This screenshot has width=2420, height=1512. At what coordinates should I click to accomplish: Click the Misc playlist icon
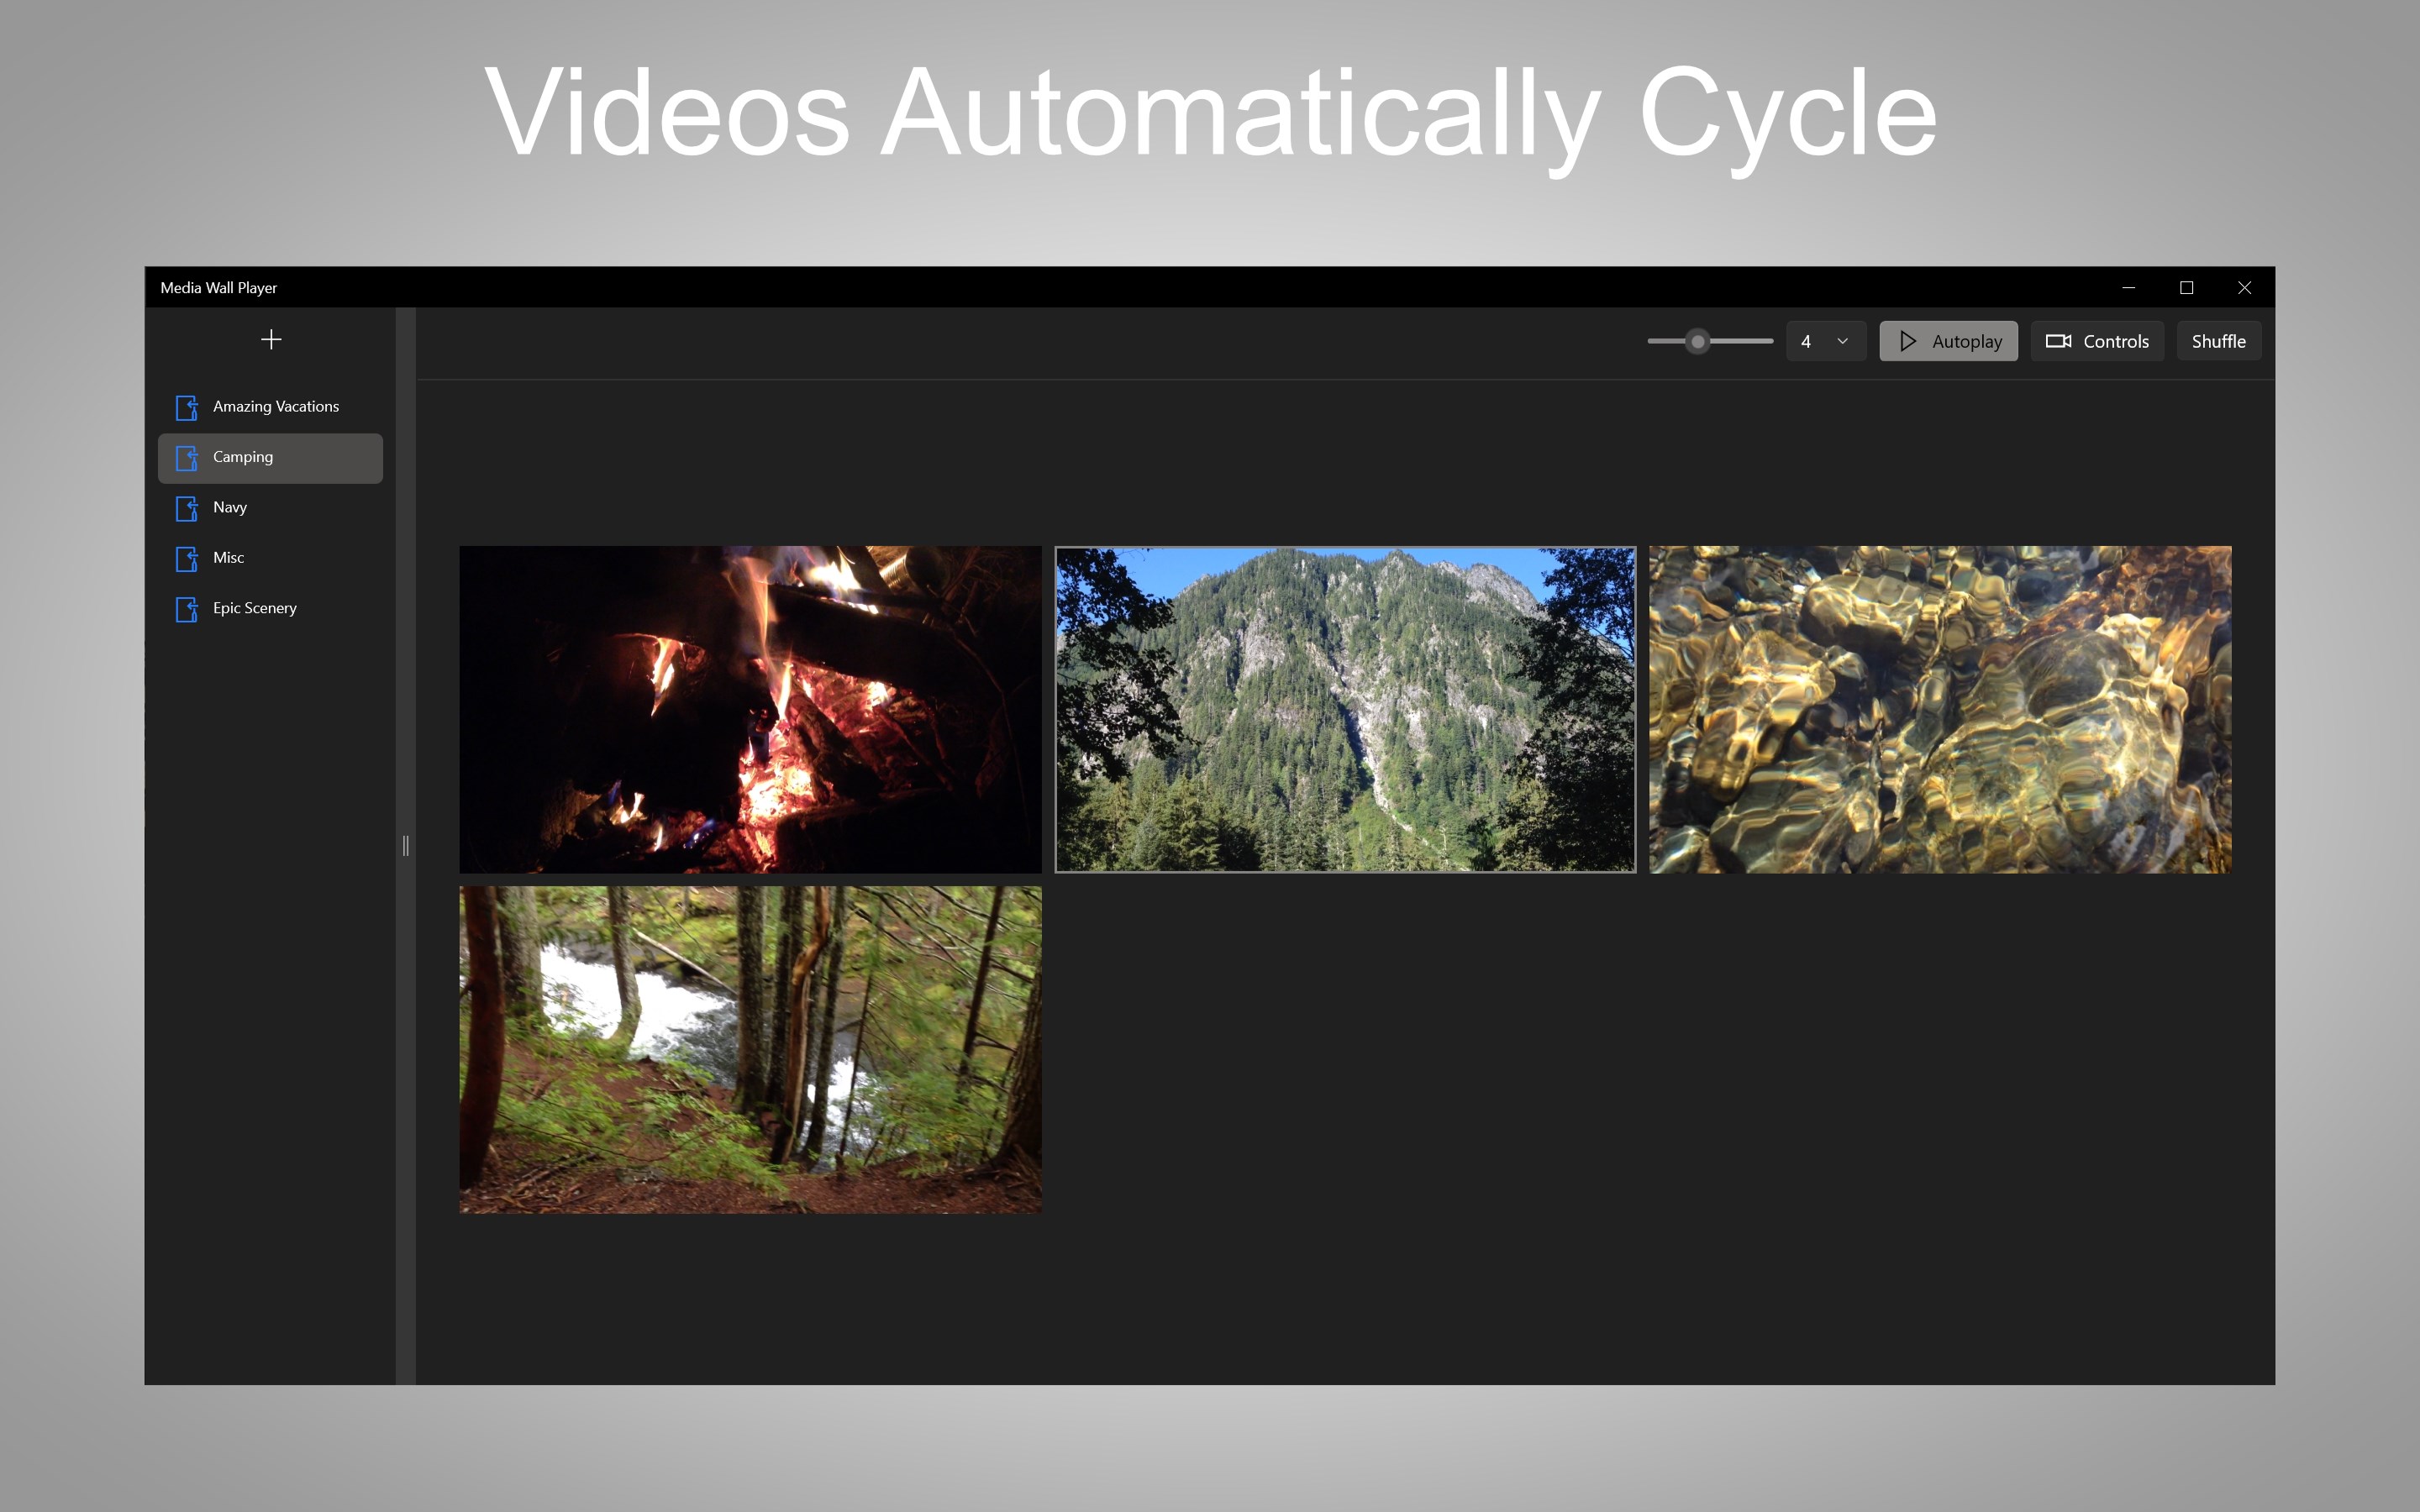[x=187, y=558]
